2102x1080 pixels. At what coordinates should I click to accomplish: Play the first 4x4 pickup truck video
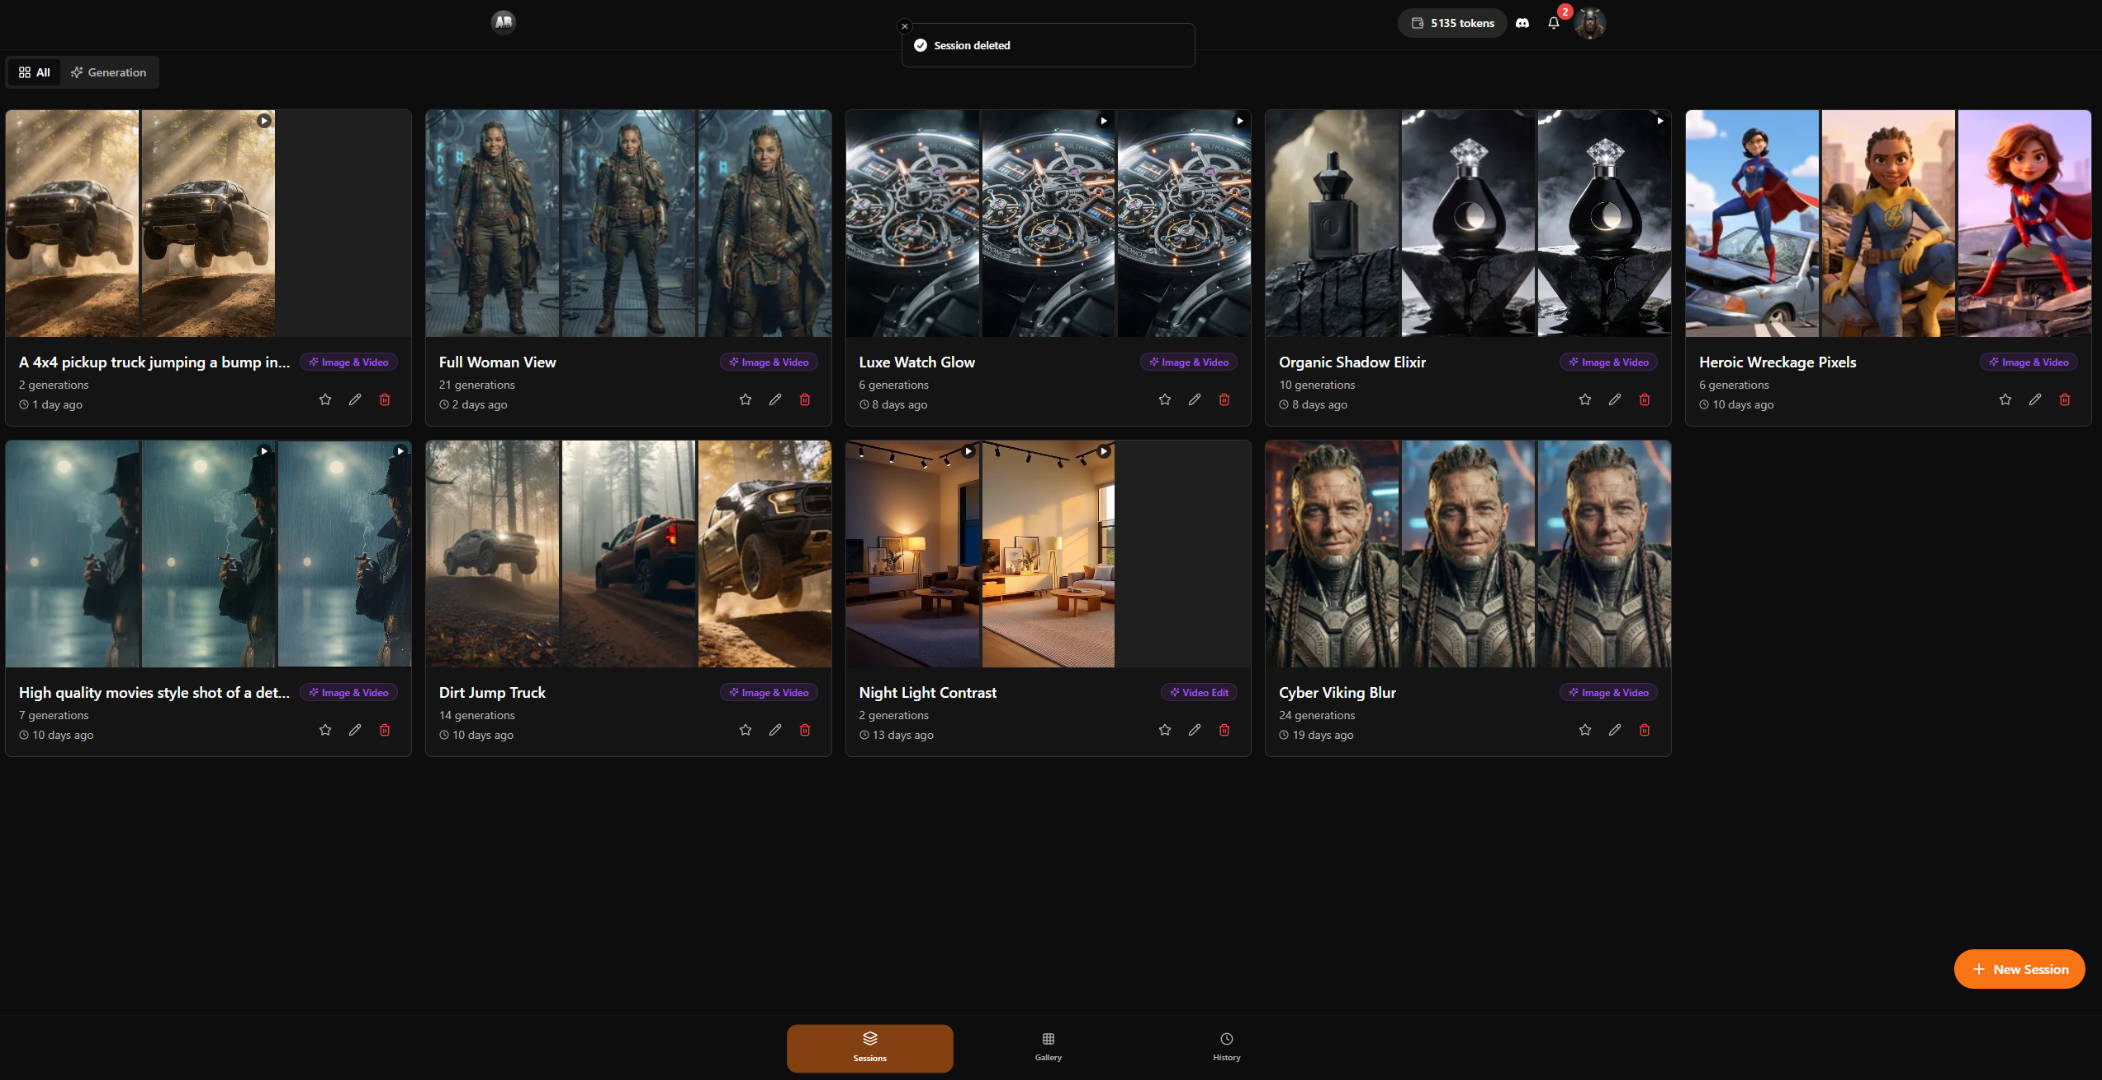tap(264, 121)
